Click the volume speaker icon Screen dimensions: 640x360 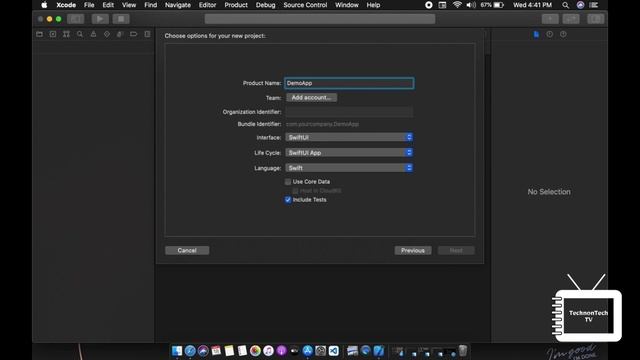tap(471, 5)
